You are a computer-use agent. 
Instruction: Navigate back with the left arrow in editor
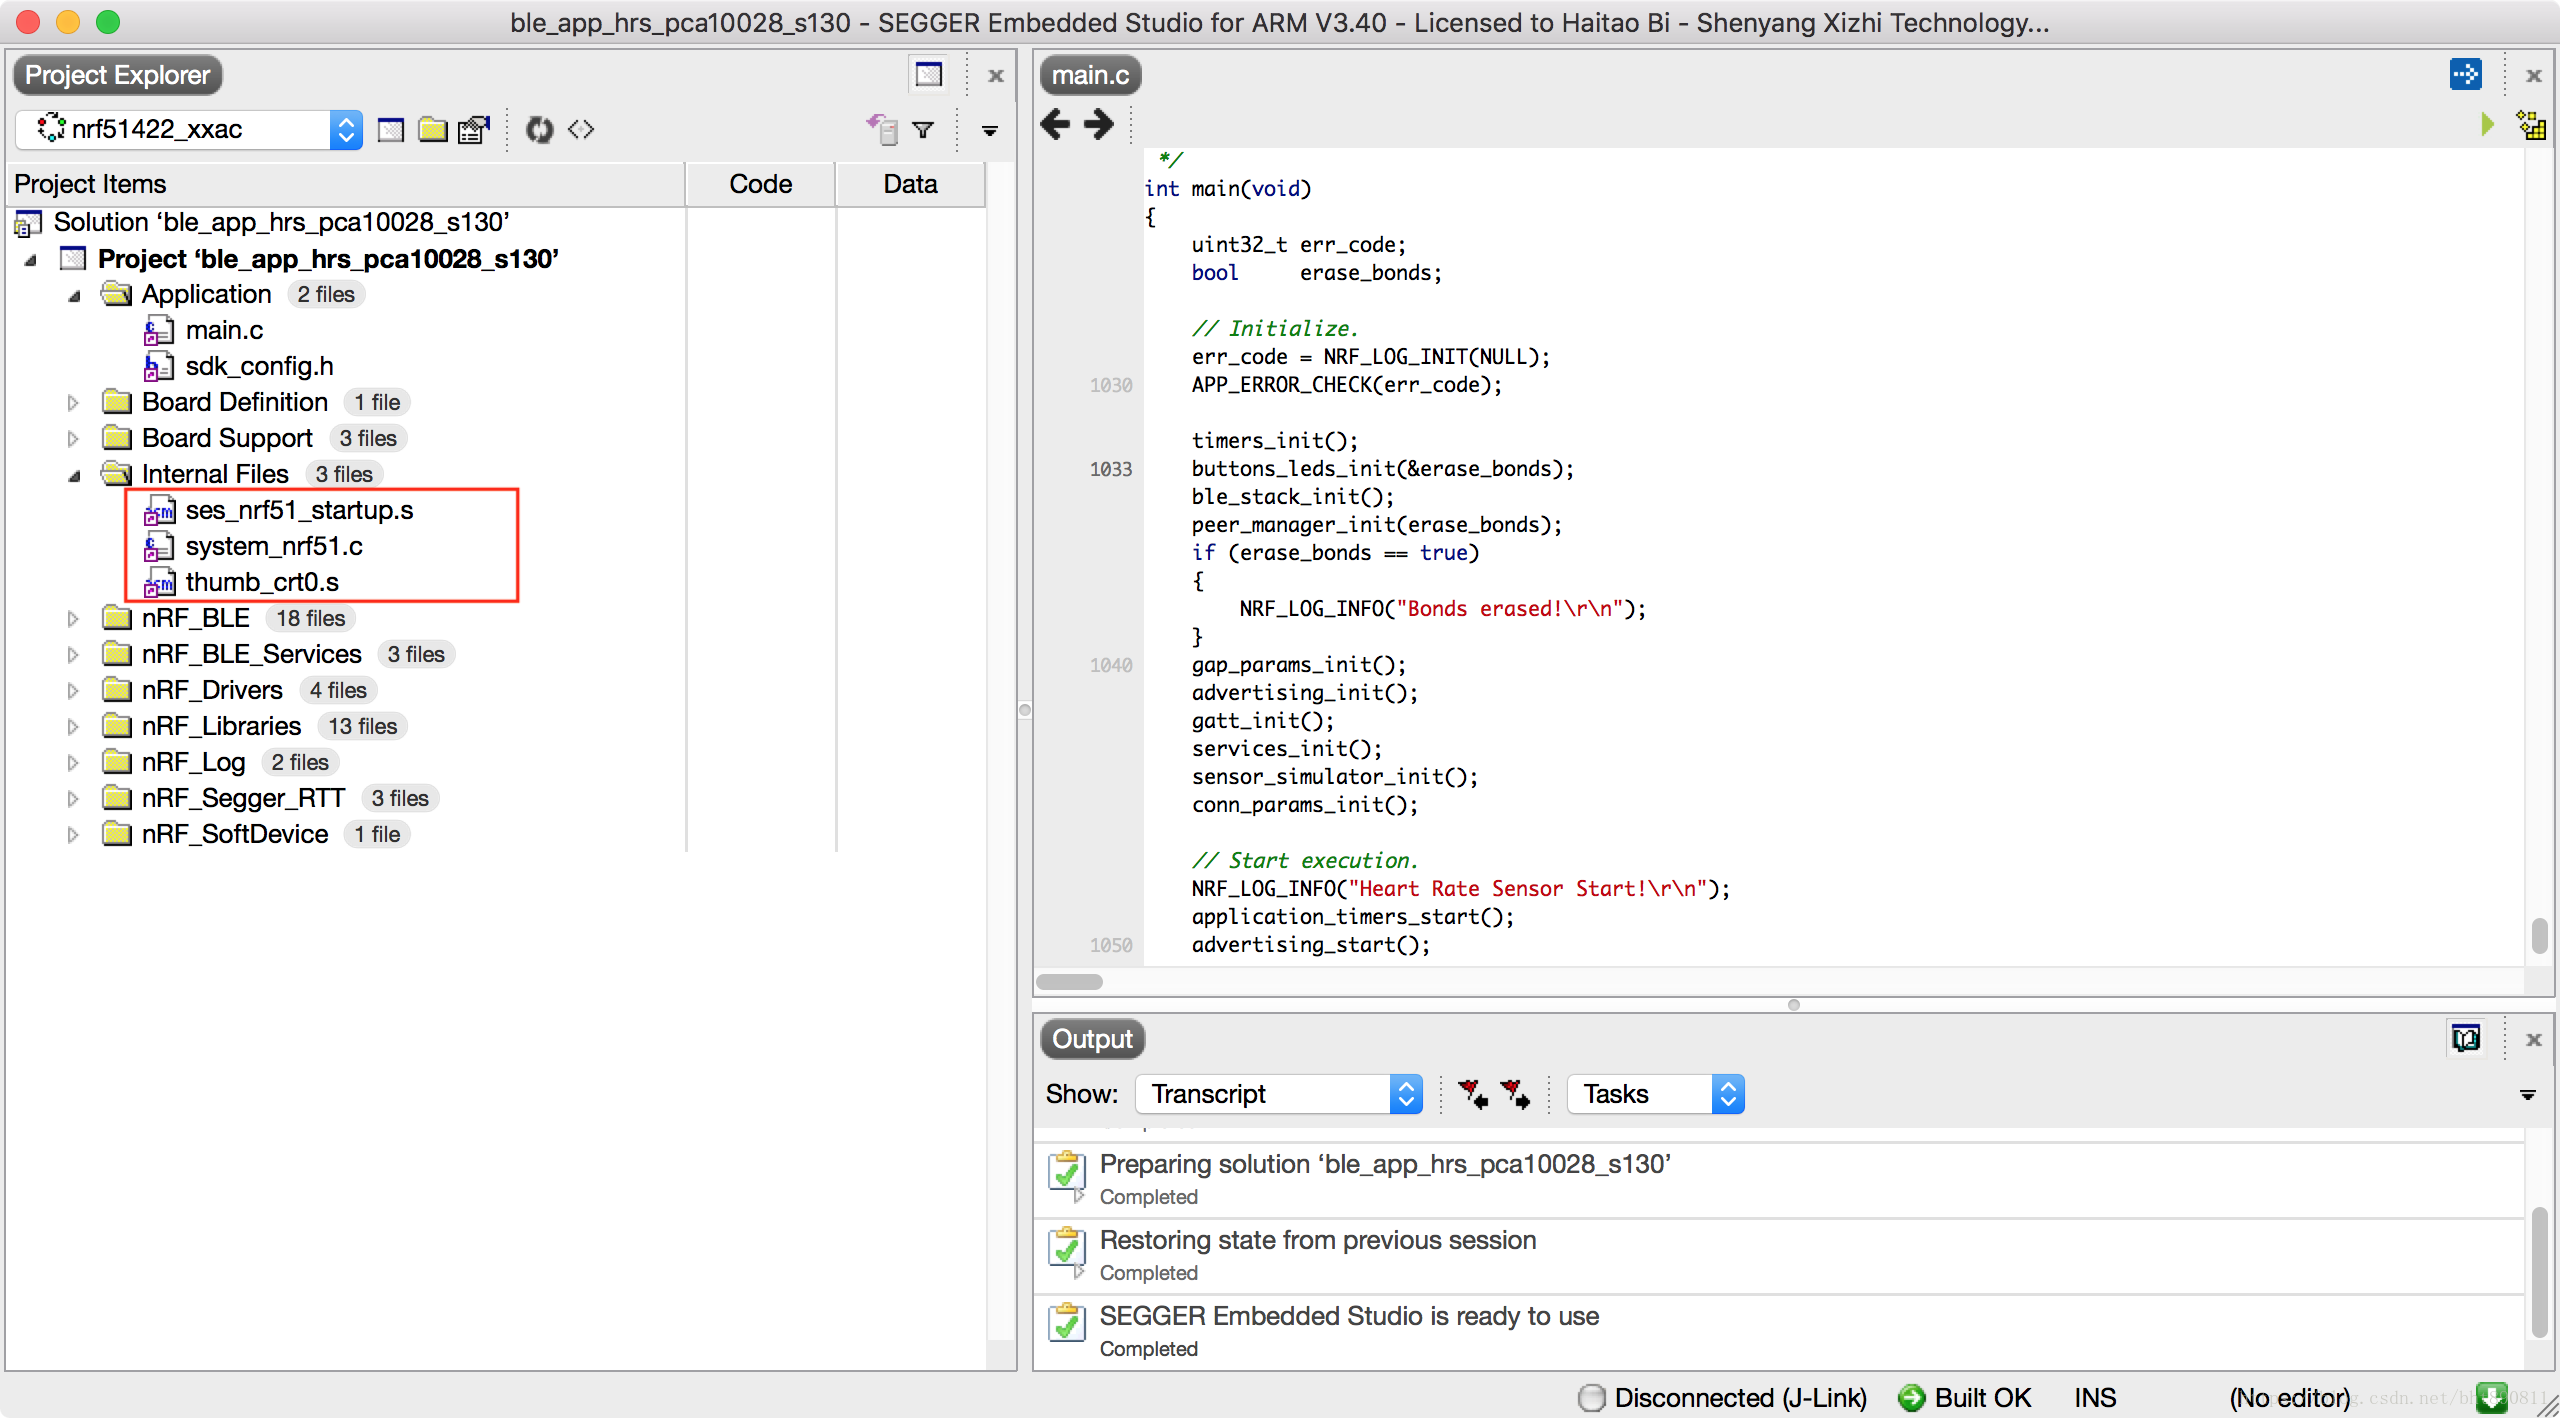[1055, 125]
